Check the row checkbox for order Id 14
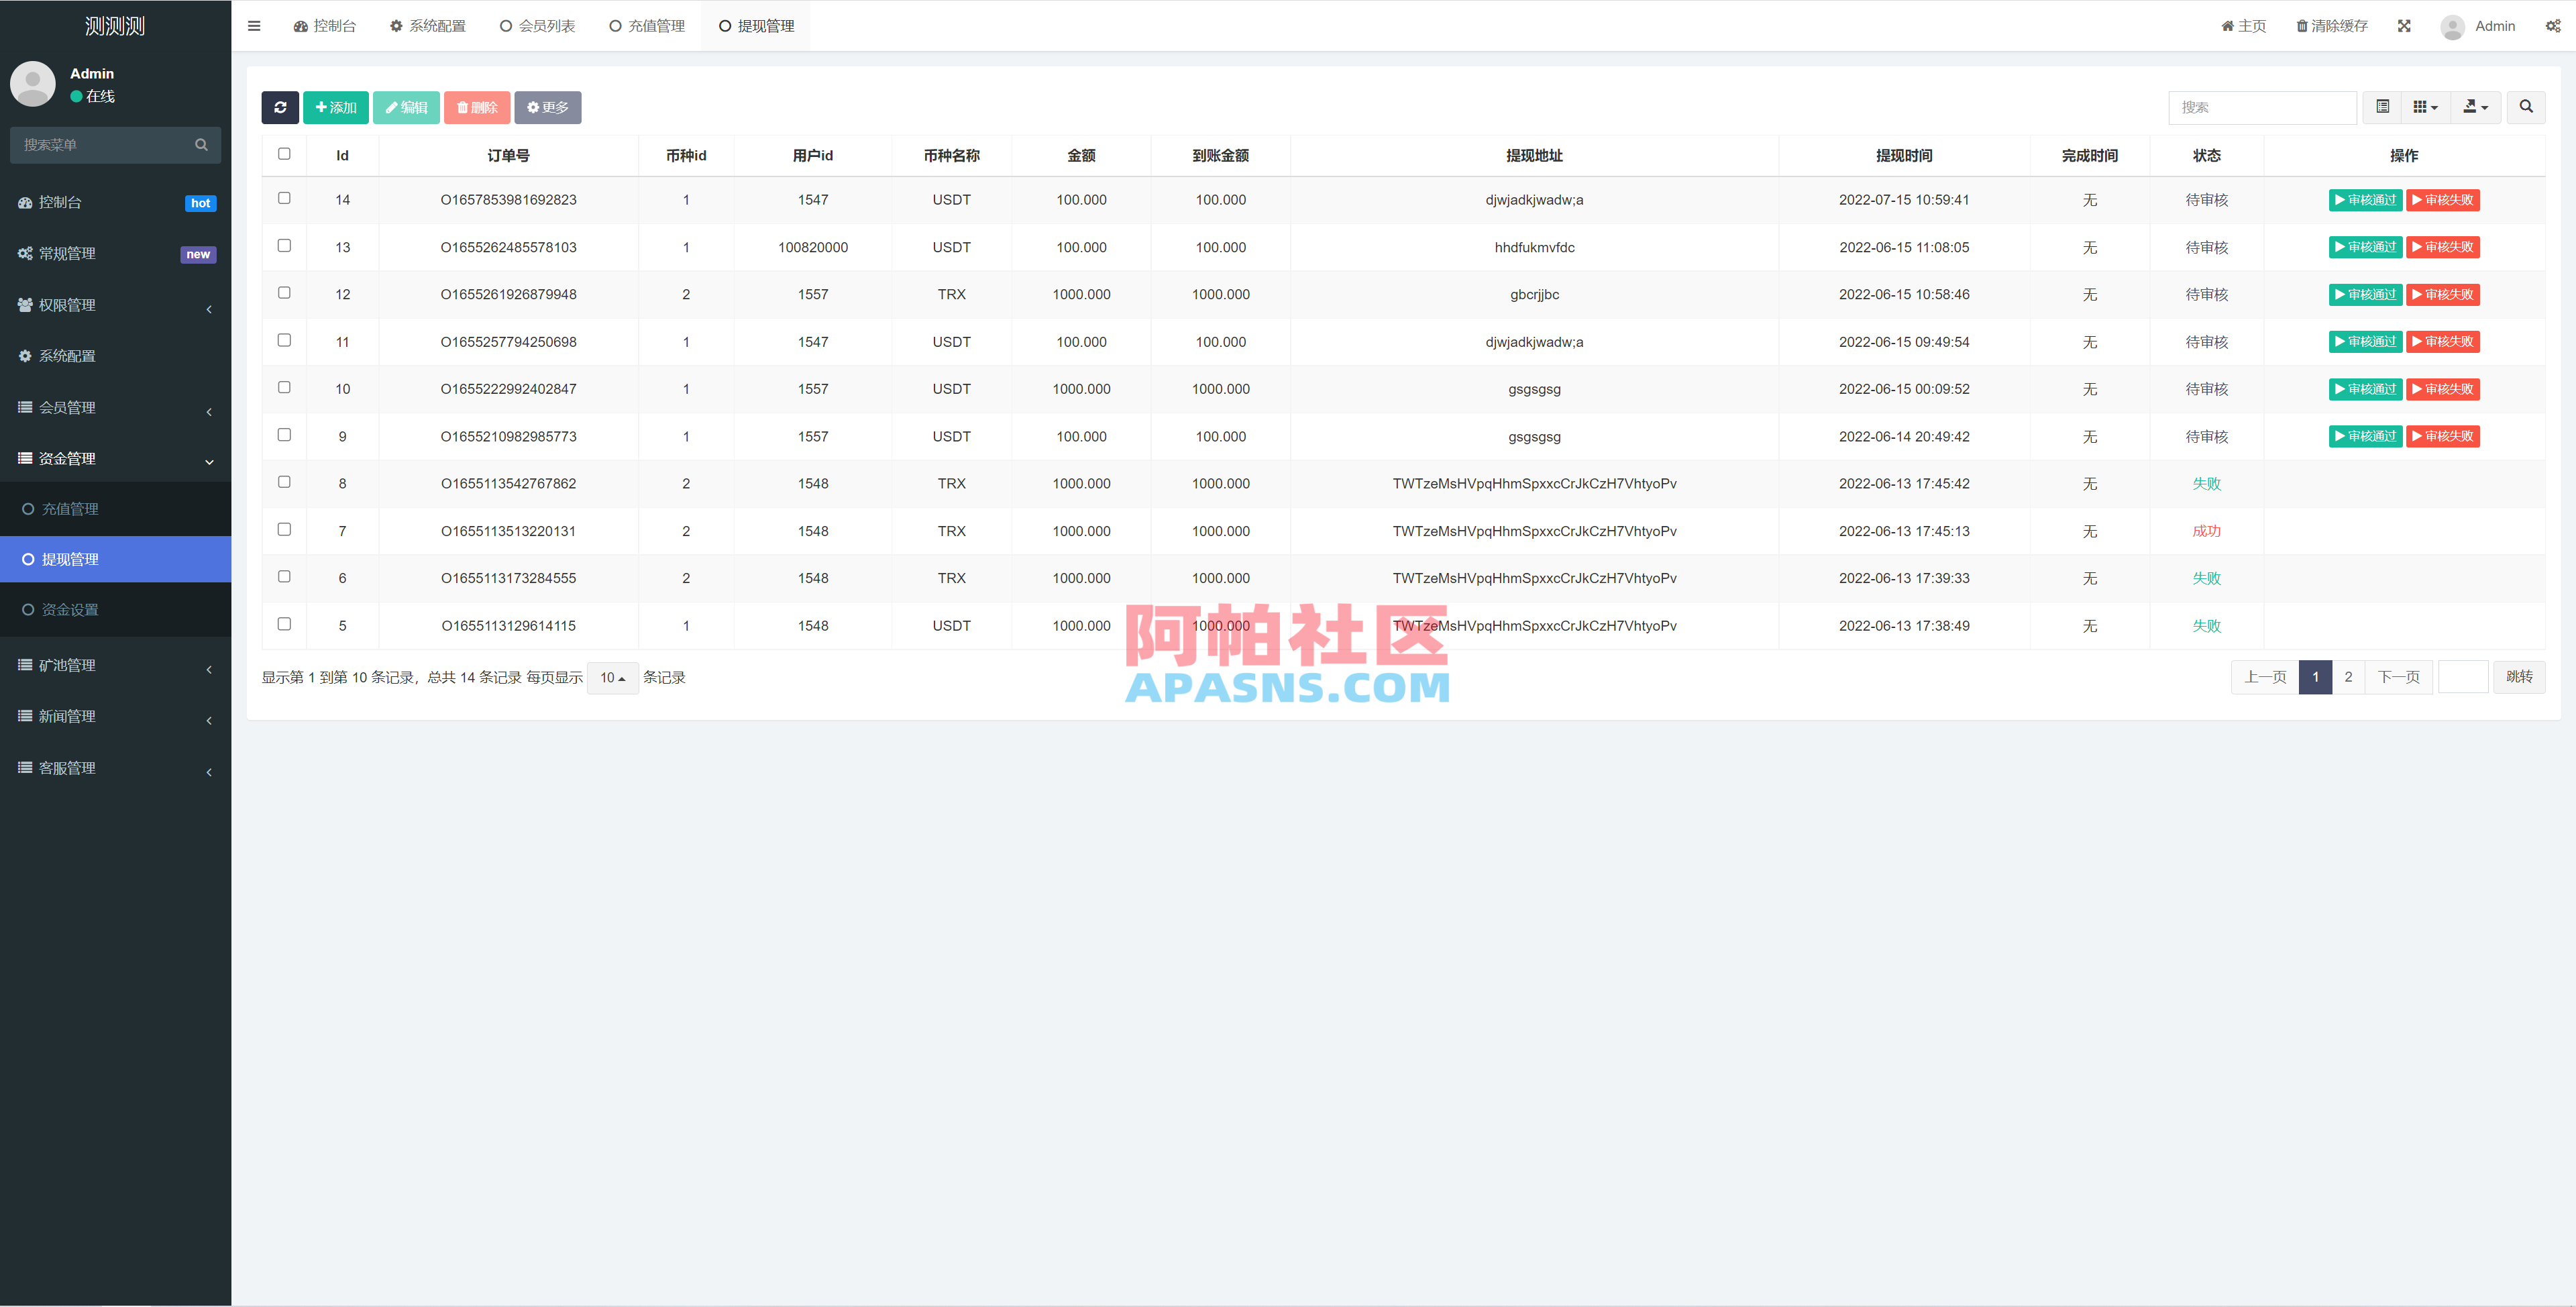 coord(284,198)
